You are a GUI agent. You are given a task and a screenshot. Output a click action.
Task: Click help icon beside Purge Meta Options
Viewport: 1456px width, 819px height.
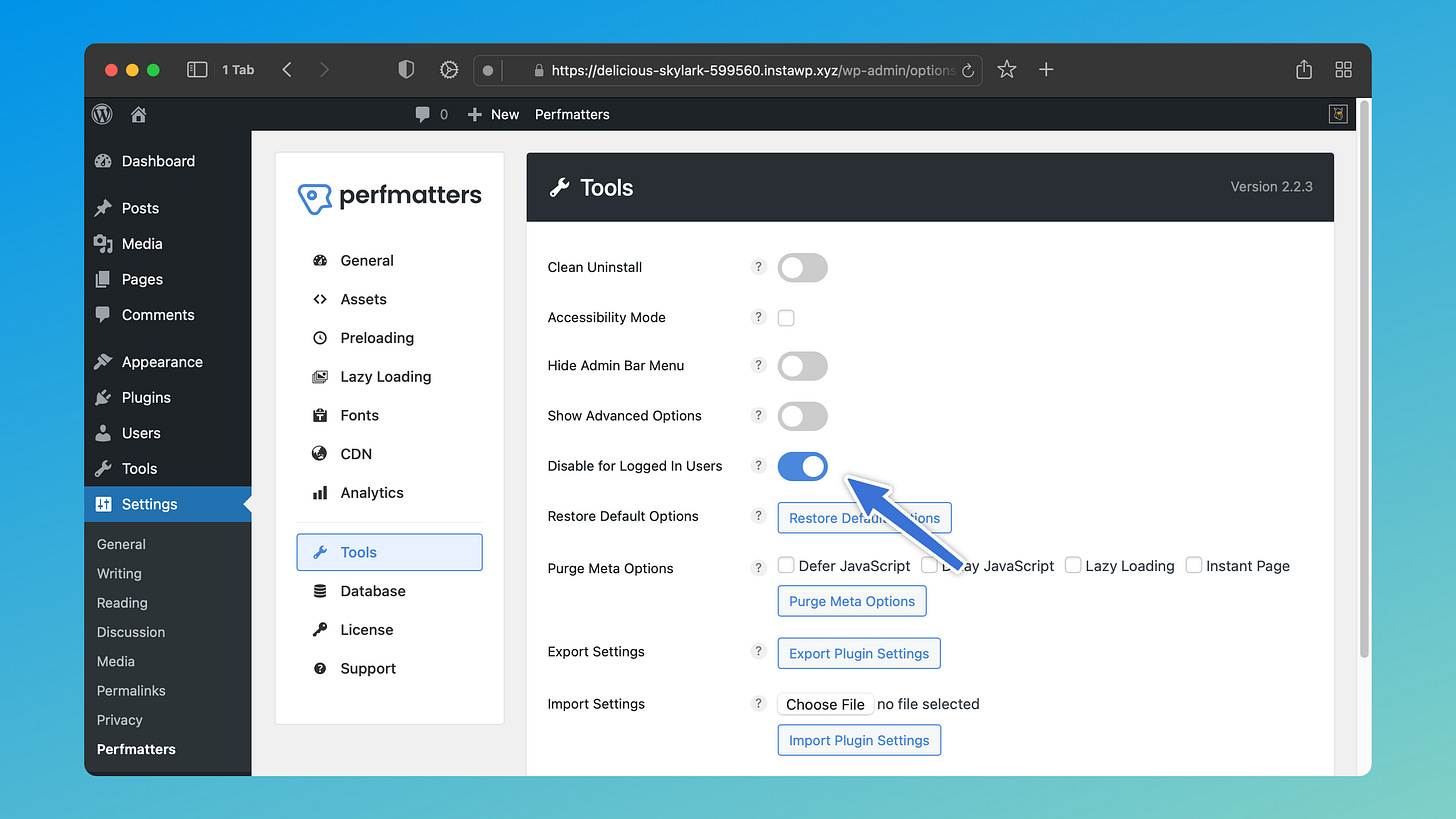coord(758,568)
